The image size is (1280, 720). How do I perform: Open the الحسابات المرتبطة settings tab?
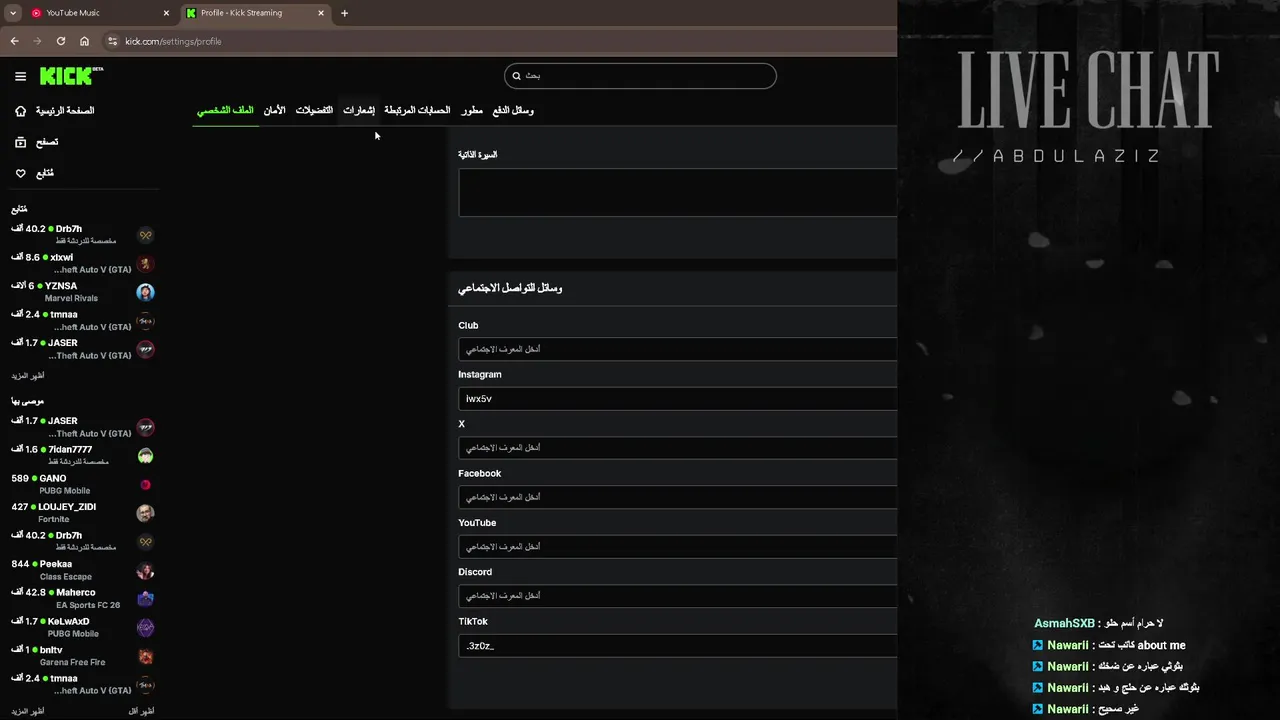417,110
